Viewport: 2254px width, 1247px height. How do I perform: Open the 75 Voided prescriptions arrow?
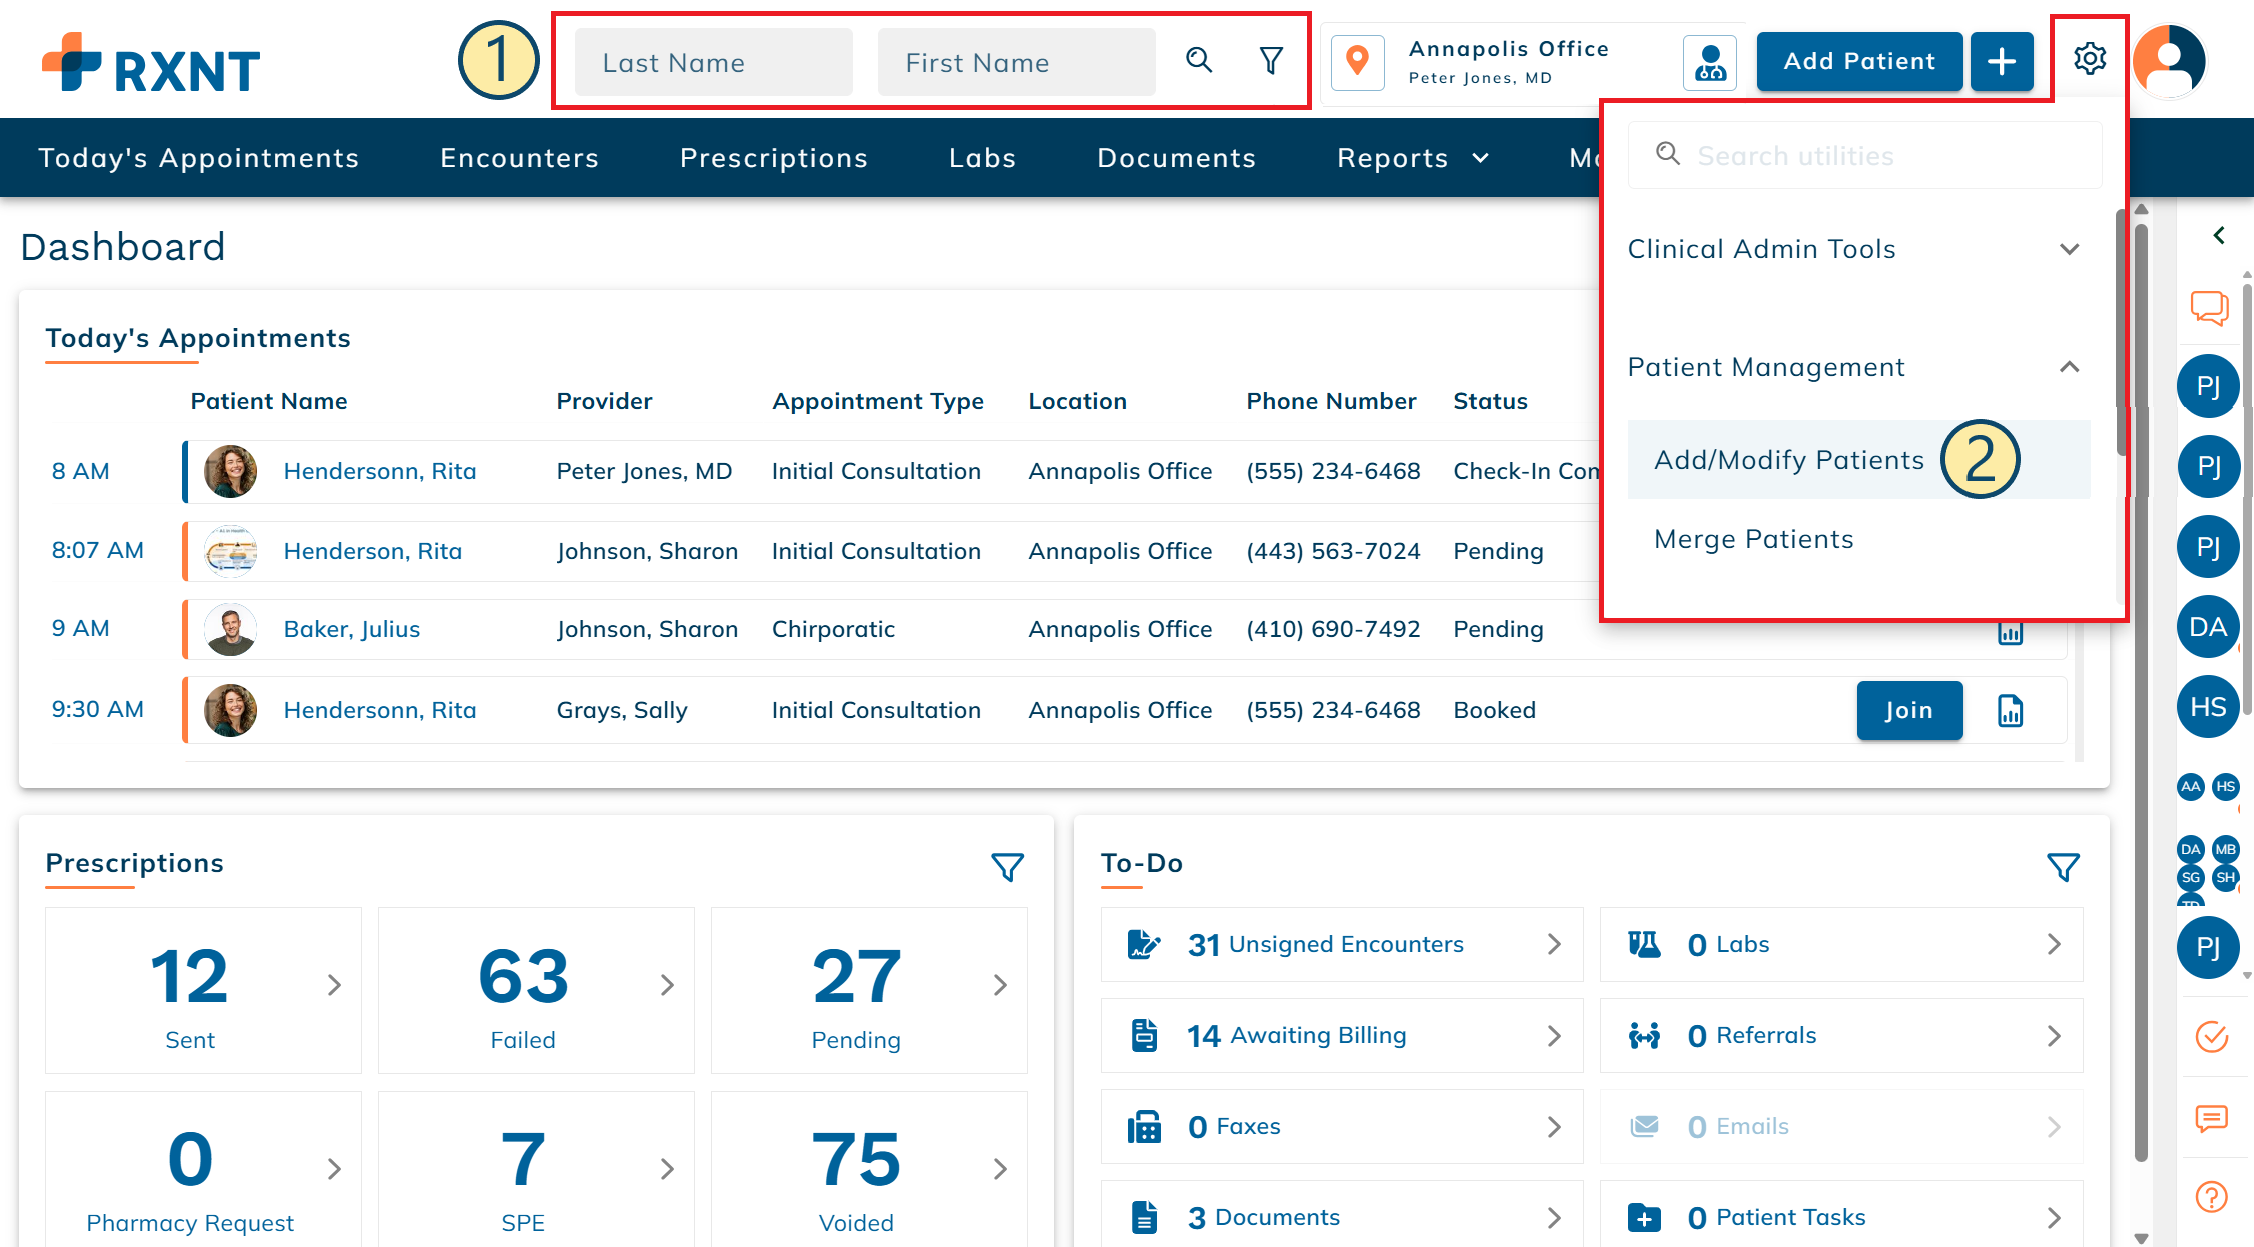pos(1001,1168)
